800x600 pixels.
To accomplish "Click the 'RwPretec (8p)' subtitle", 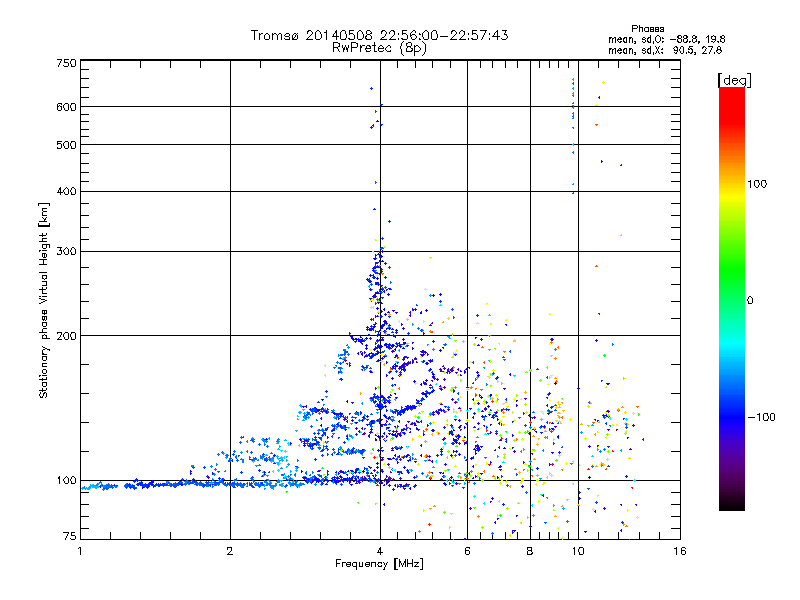I will 379,48.
